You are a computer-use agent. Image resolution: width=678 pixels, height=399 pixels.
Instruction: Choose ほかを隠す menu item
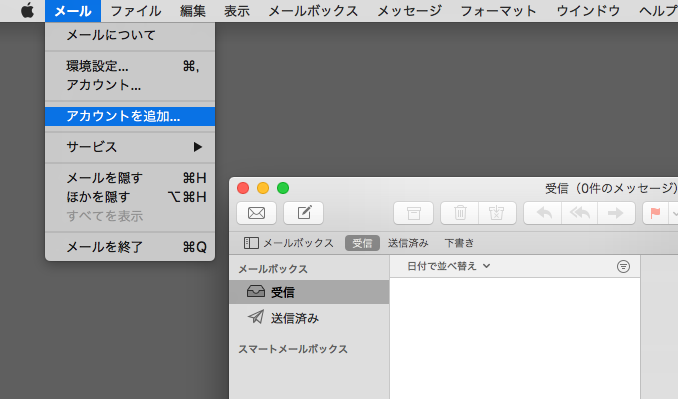pyautogui.click(x=130, y=197)
